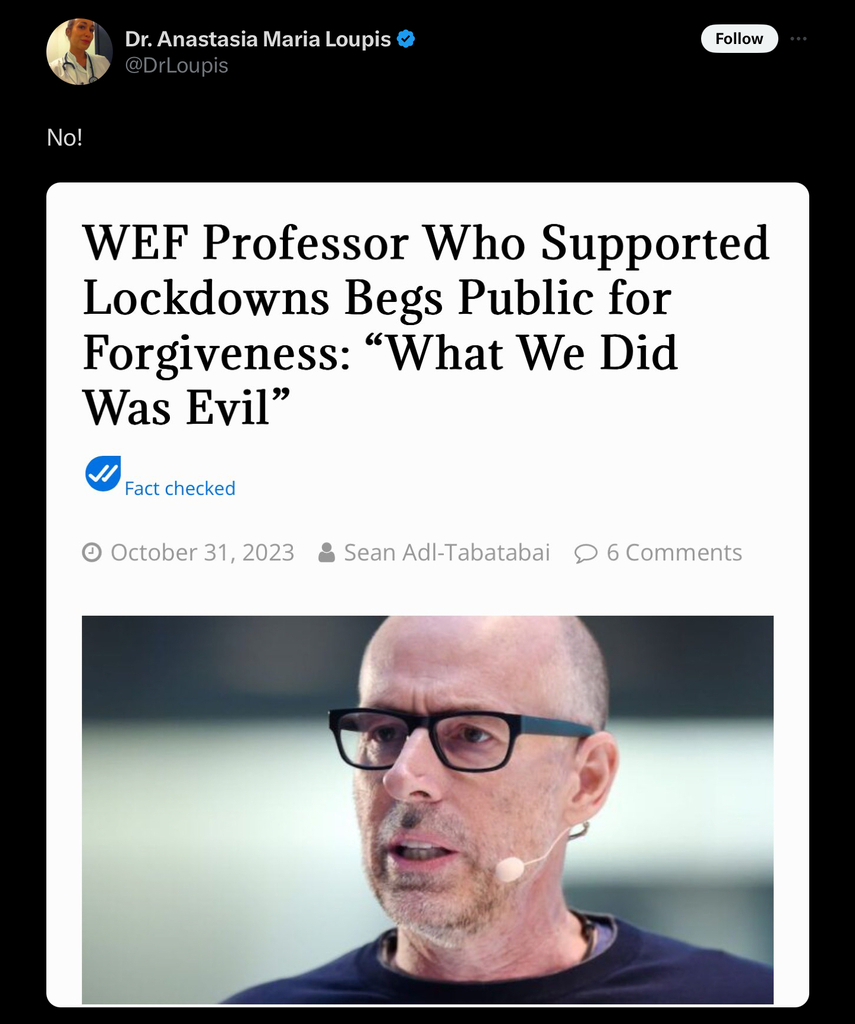
Task: Click the blue verified badge beside the name
Action: click(406, 39)
